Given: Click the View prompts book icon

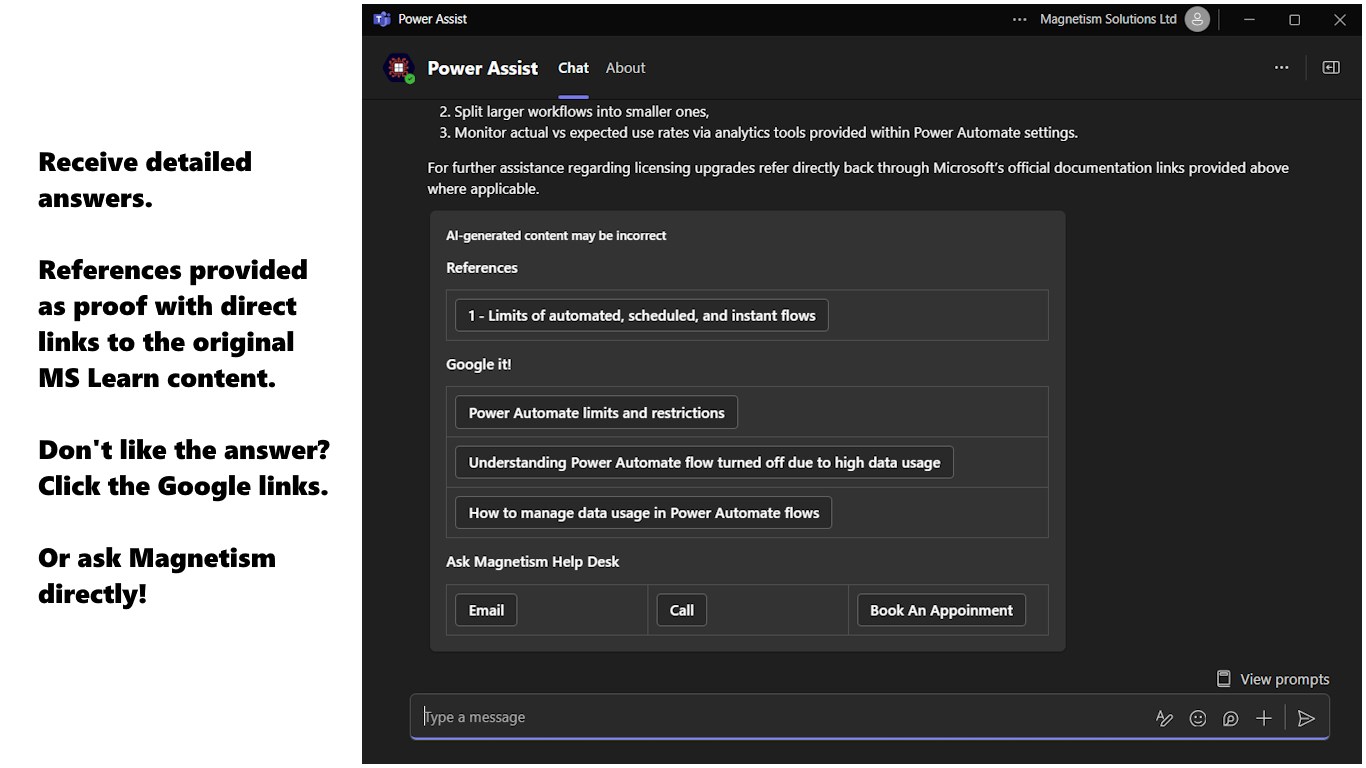Looking at the screenshot, I should click(x=1223, y=679).
